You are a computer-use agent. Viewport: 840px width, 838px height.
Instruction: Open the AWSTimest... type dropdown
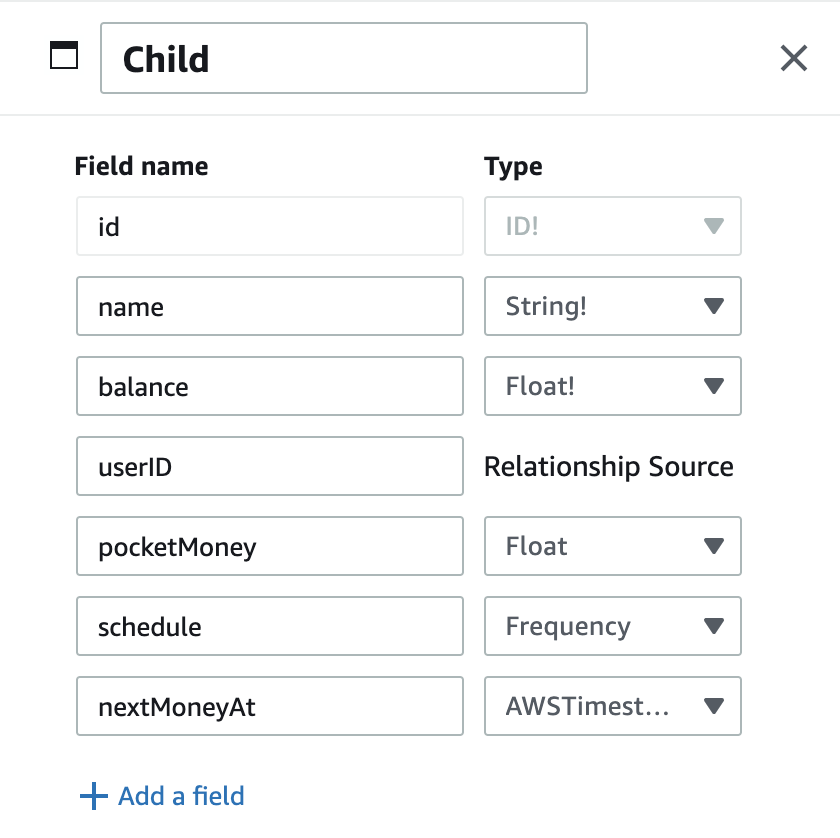[613, 706]
